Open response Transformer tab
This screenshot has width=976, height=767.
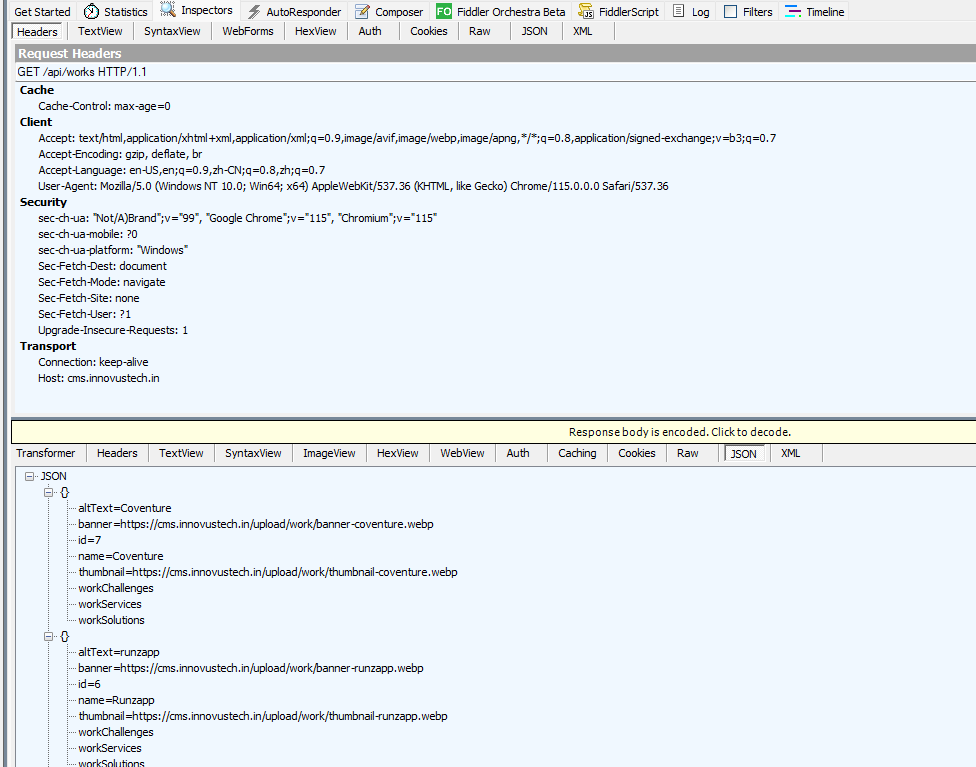[x=45, y=453]
